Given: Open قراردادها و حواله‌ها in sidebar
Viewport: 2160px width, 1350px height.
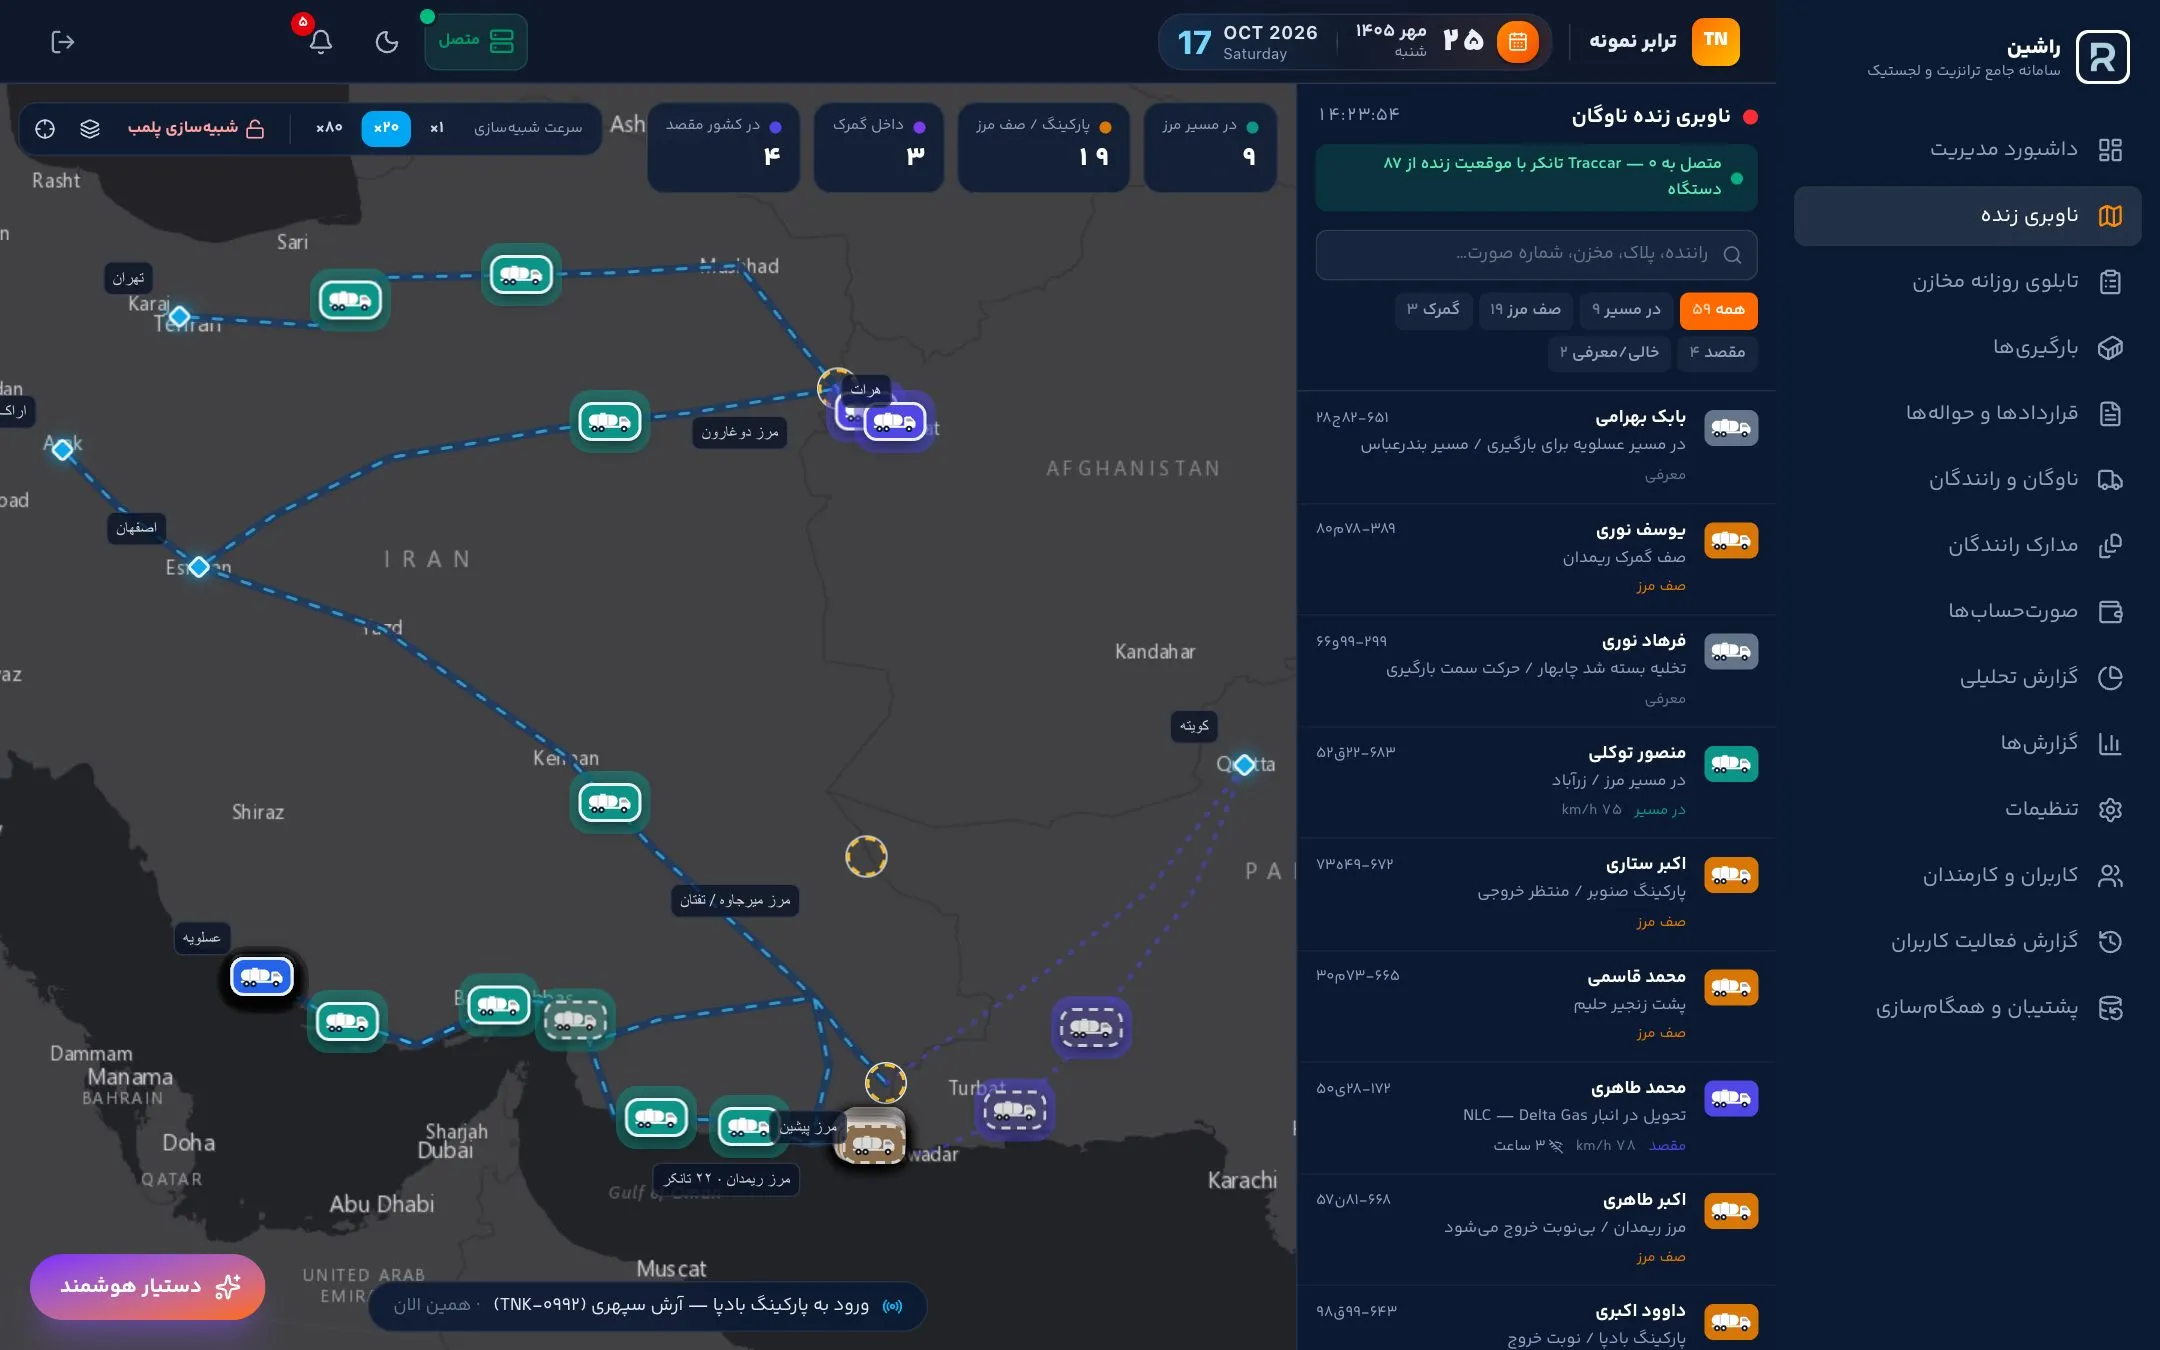Looking at the screenshot, I should click(x=1968, y=414).
